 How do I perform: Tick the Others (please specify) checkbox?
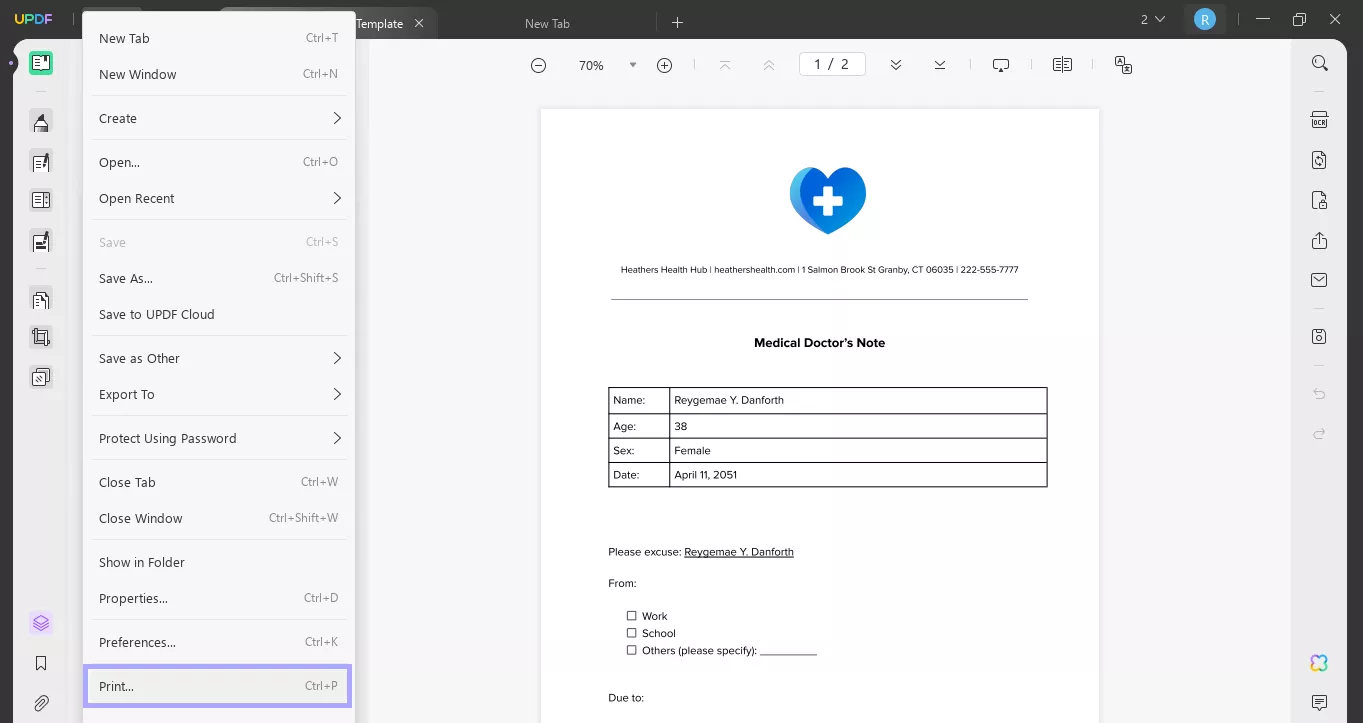tap(631, 650)
